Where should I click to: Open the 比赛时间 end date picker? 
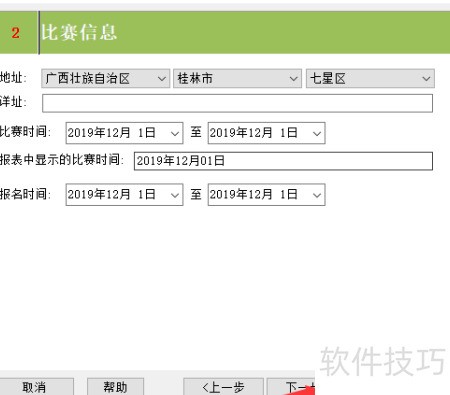tap(266, 133)
